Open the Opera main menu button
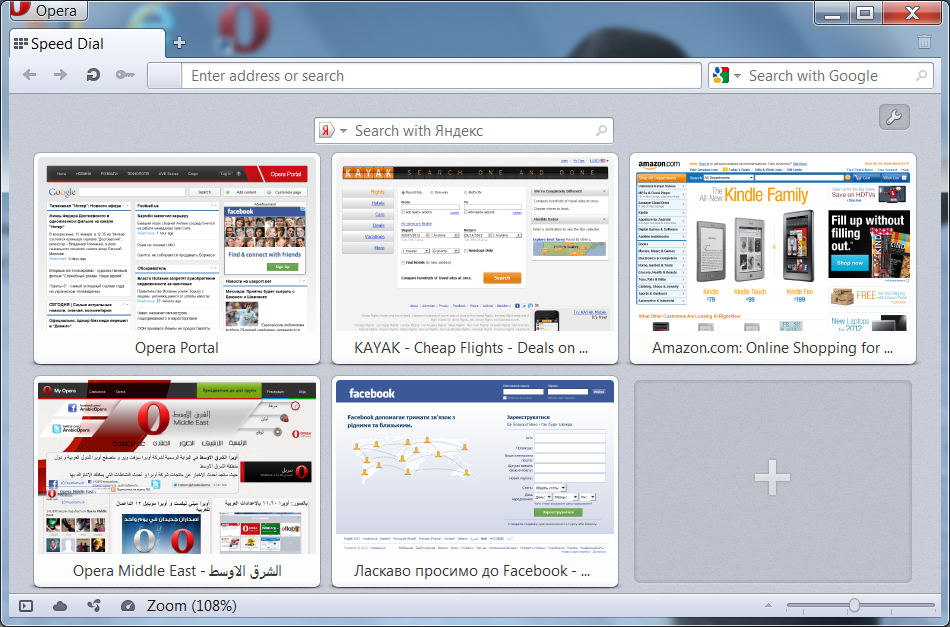The width and height of the screenshot is (950, 627). point(48,10)
